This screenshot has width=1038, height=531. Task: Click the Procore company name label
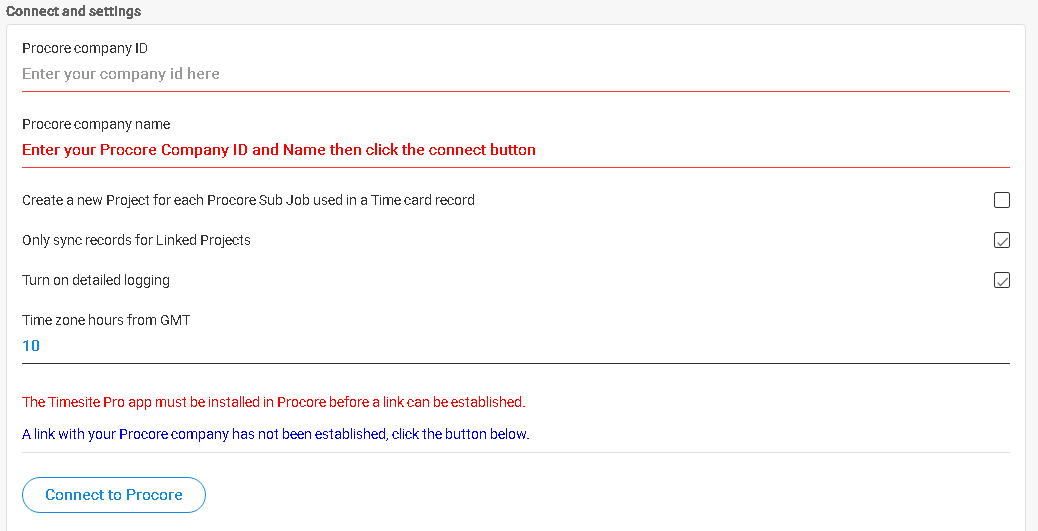click(x=96, y=124)
